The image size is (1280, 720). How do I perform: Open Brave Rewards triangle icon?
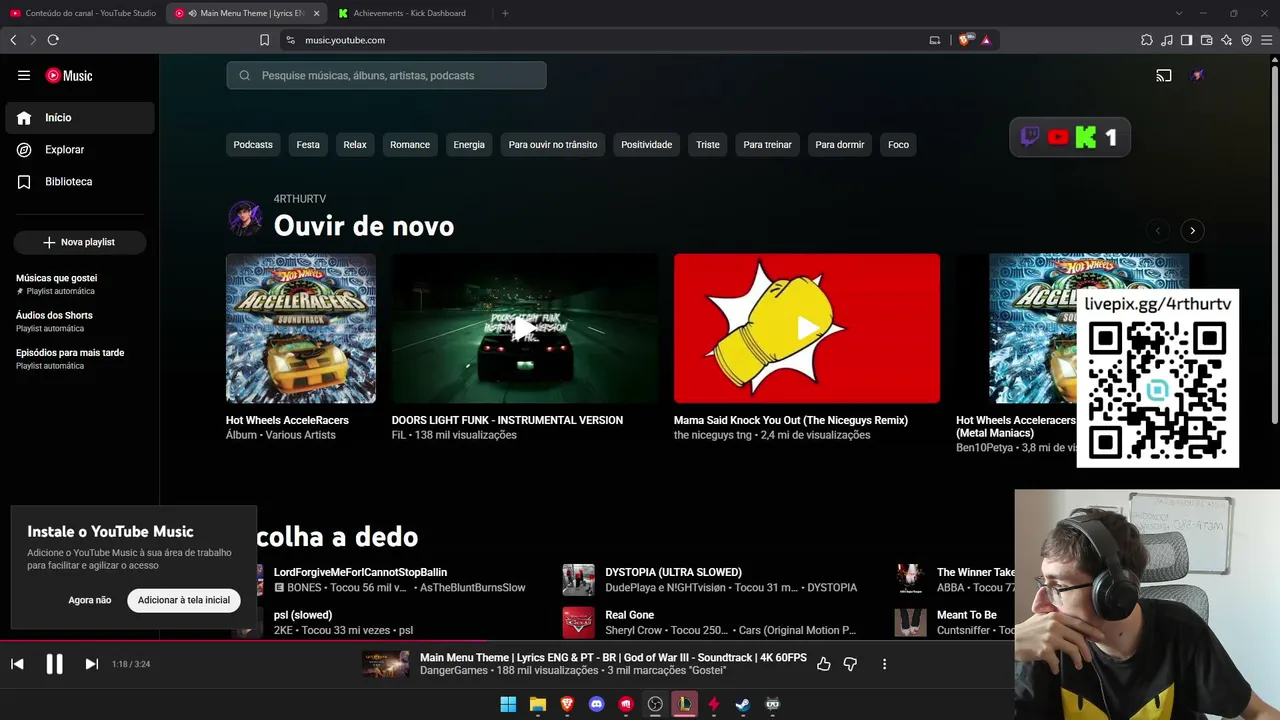point(986,40)
